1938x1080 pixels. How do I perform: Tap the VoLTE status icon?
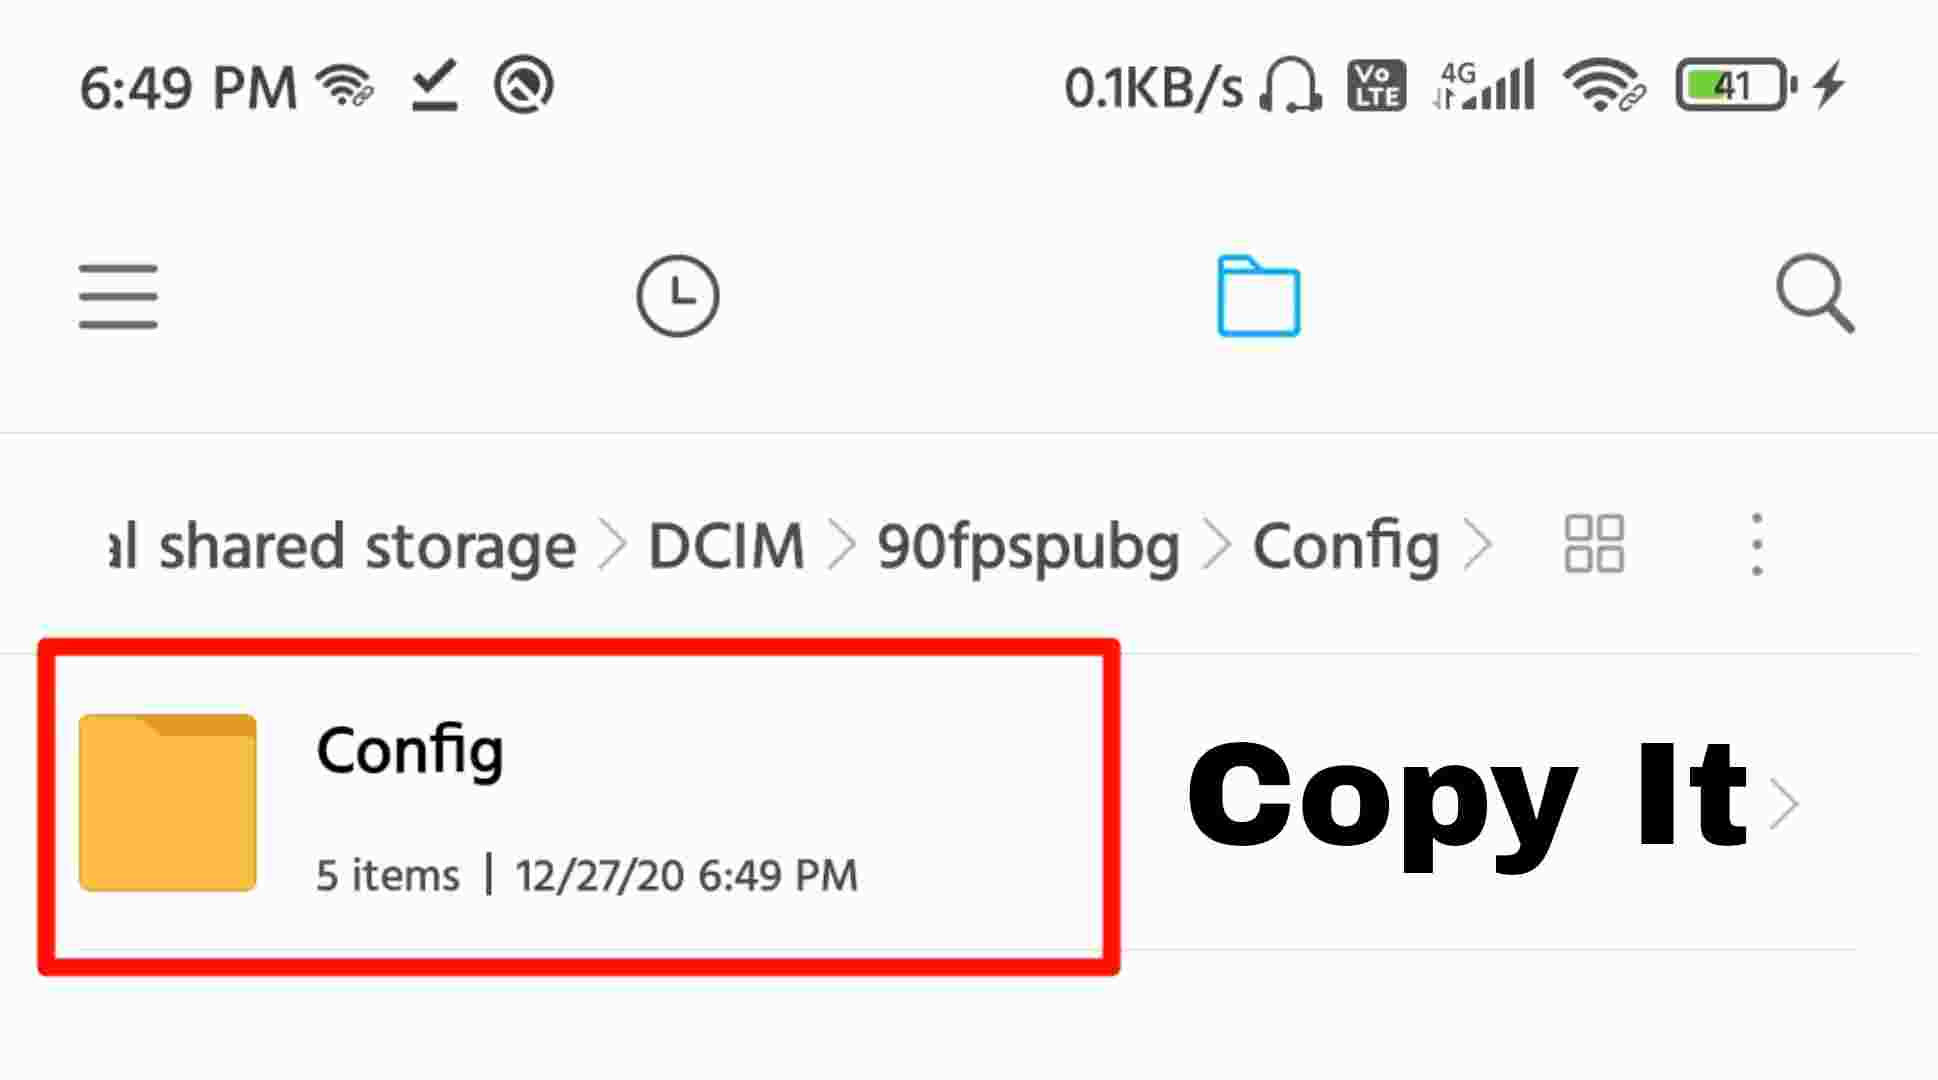pyautogui.click(x=1377, y=85)
